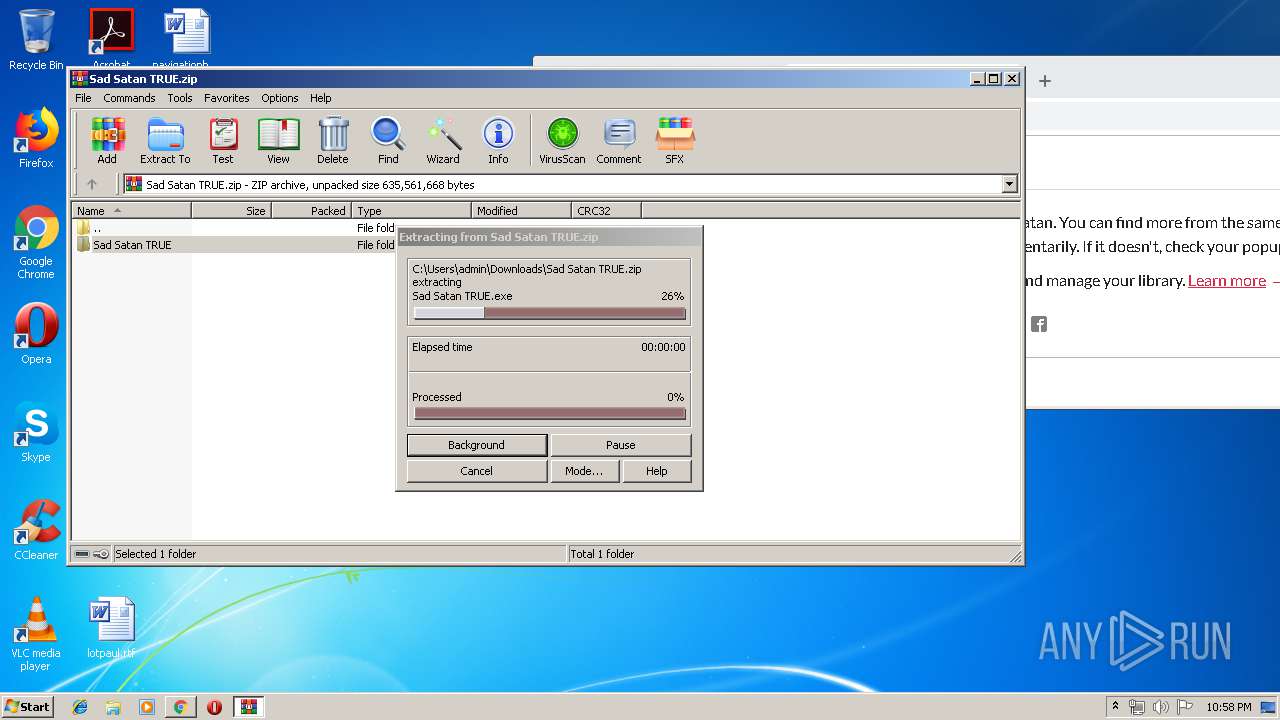This screenshot has width=1280, height=720.
Task: Click the Comment toolbar icon
Action: tap(619, 140)
